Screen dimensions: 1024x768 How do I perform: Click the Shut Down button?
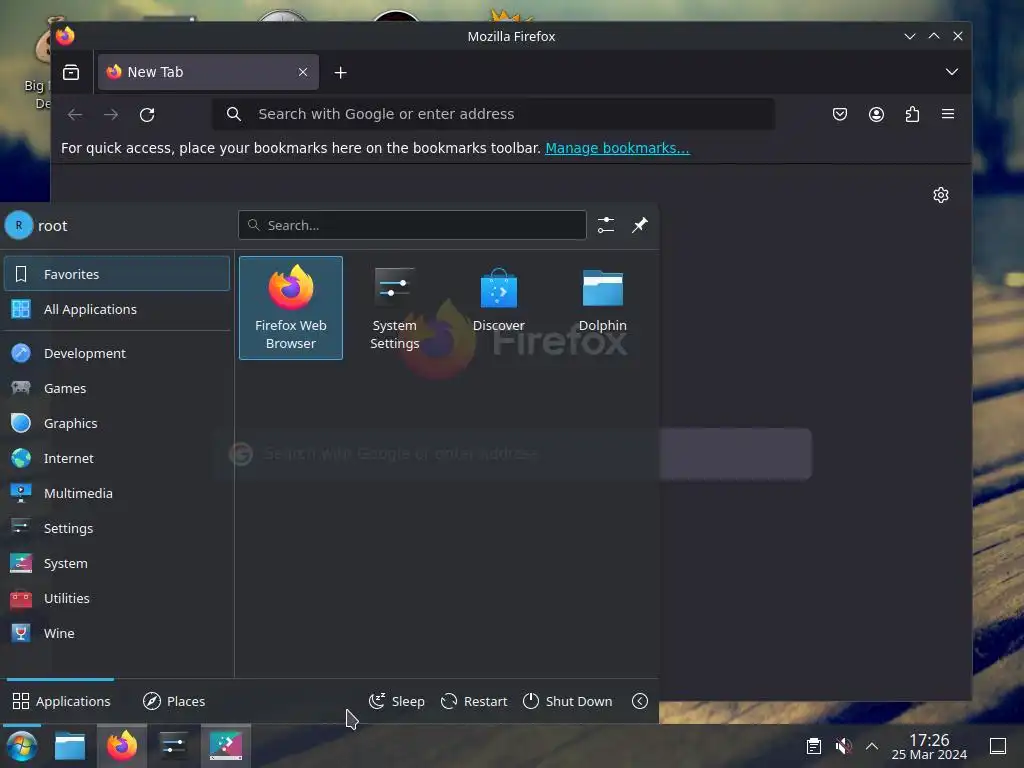click(x=568, y=701)
